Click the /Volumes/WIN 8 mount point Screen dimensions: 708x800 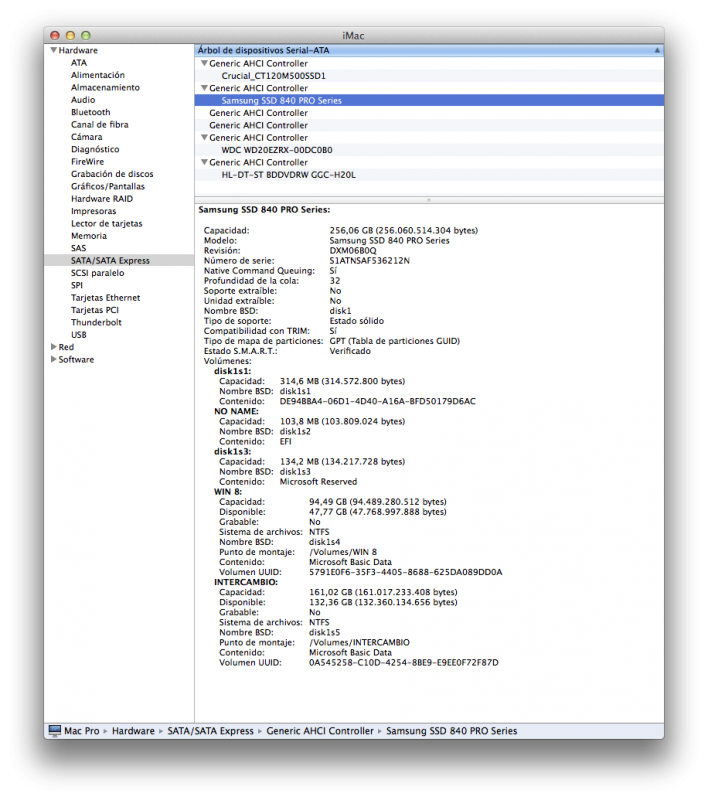pyautogui.click(x=343, y=552)
